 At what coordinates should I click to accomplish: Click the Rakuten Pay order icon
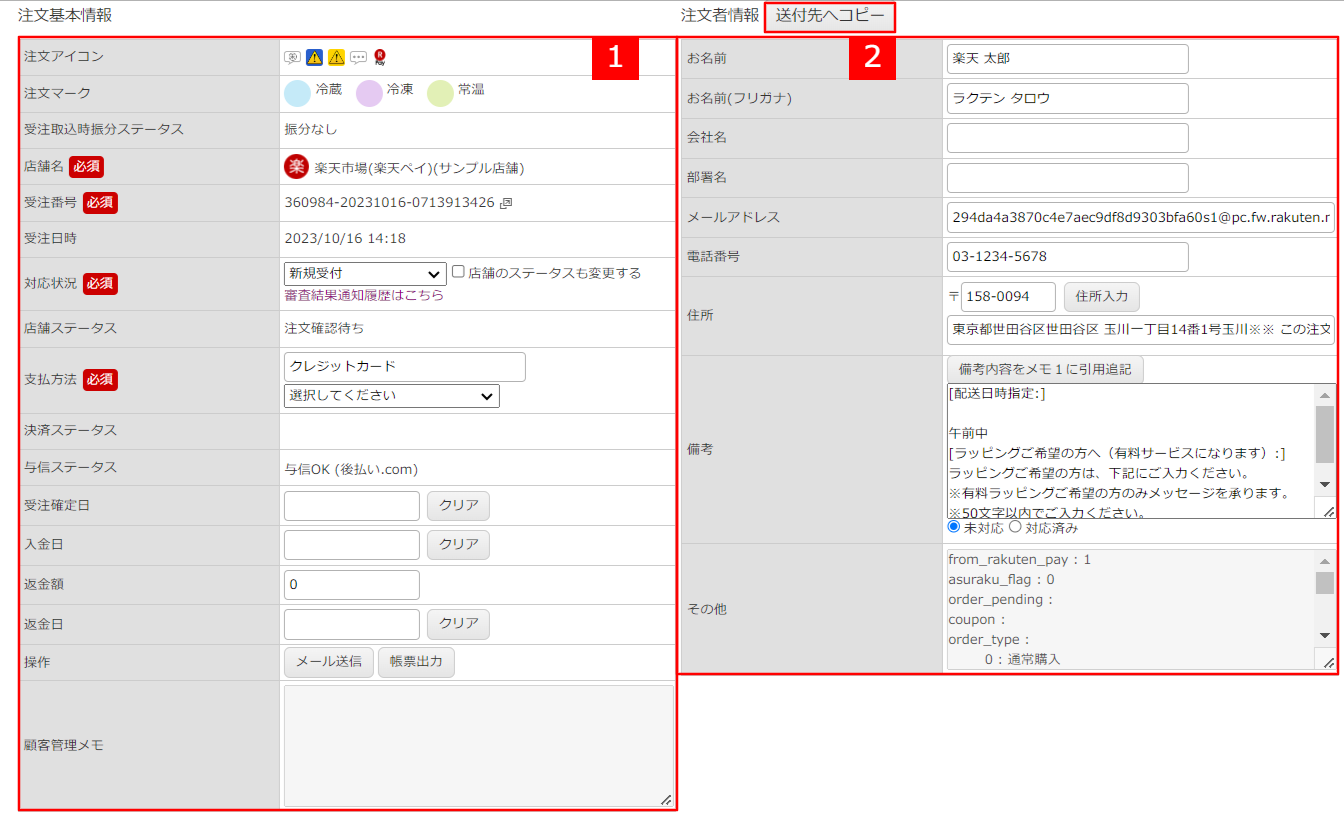[x=380, y=57]
